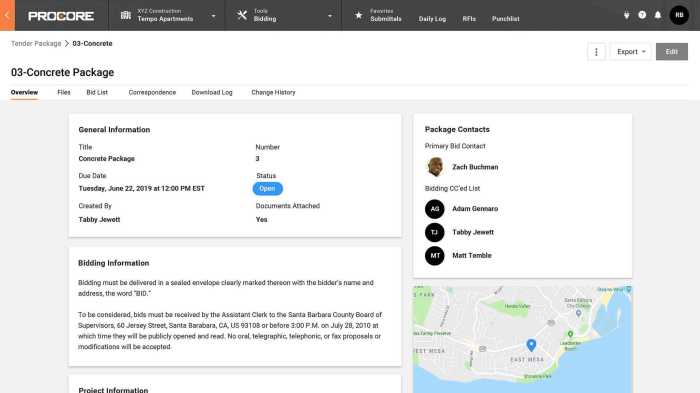Viewport: 700px width, 393px height.
Task: Switch to the Download Log tab
Action: [212, 92]
